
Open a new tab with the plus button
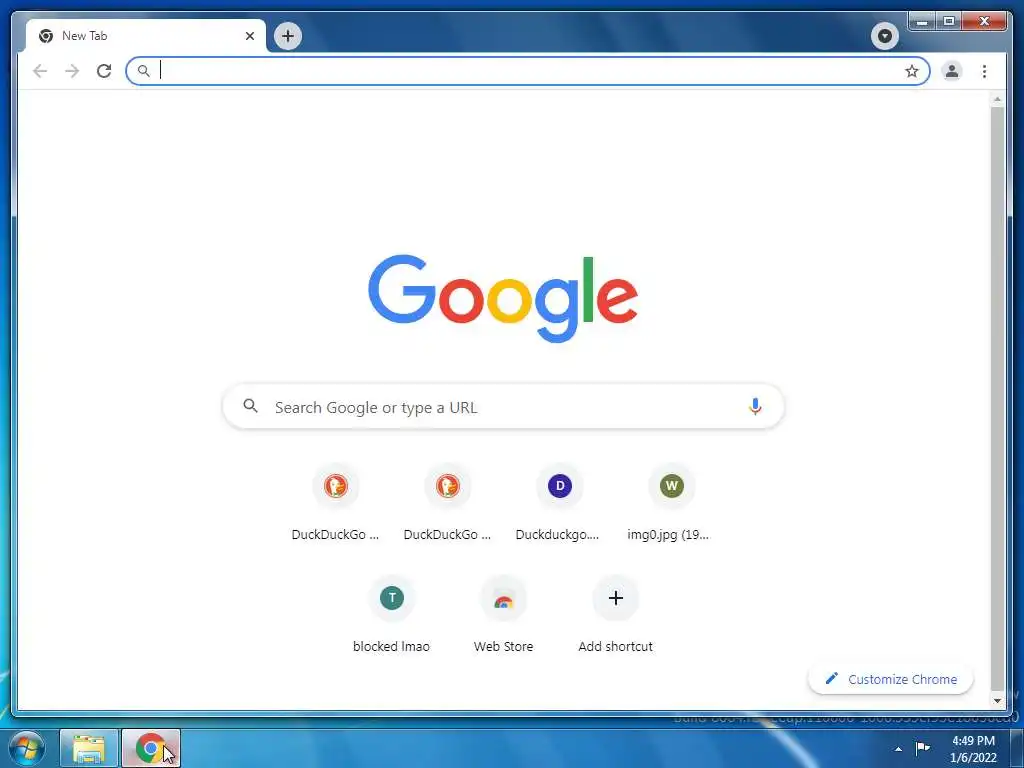(288, 36)
